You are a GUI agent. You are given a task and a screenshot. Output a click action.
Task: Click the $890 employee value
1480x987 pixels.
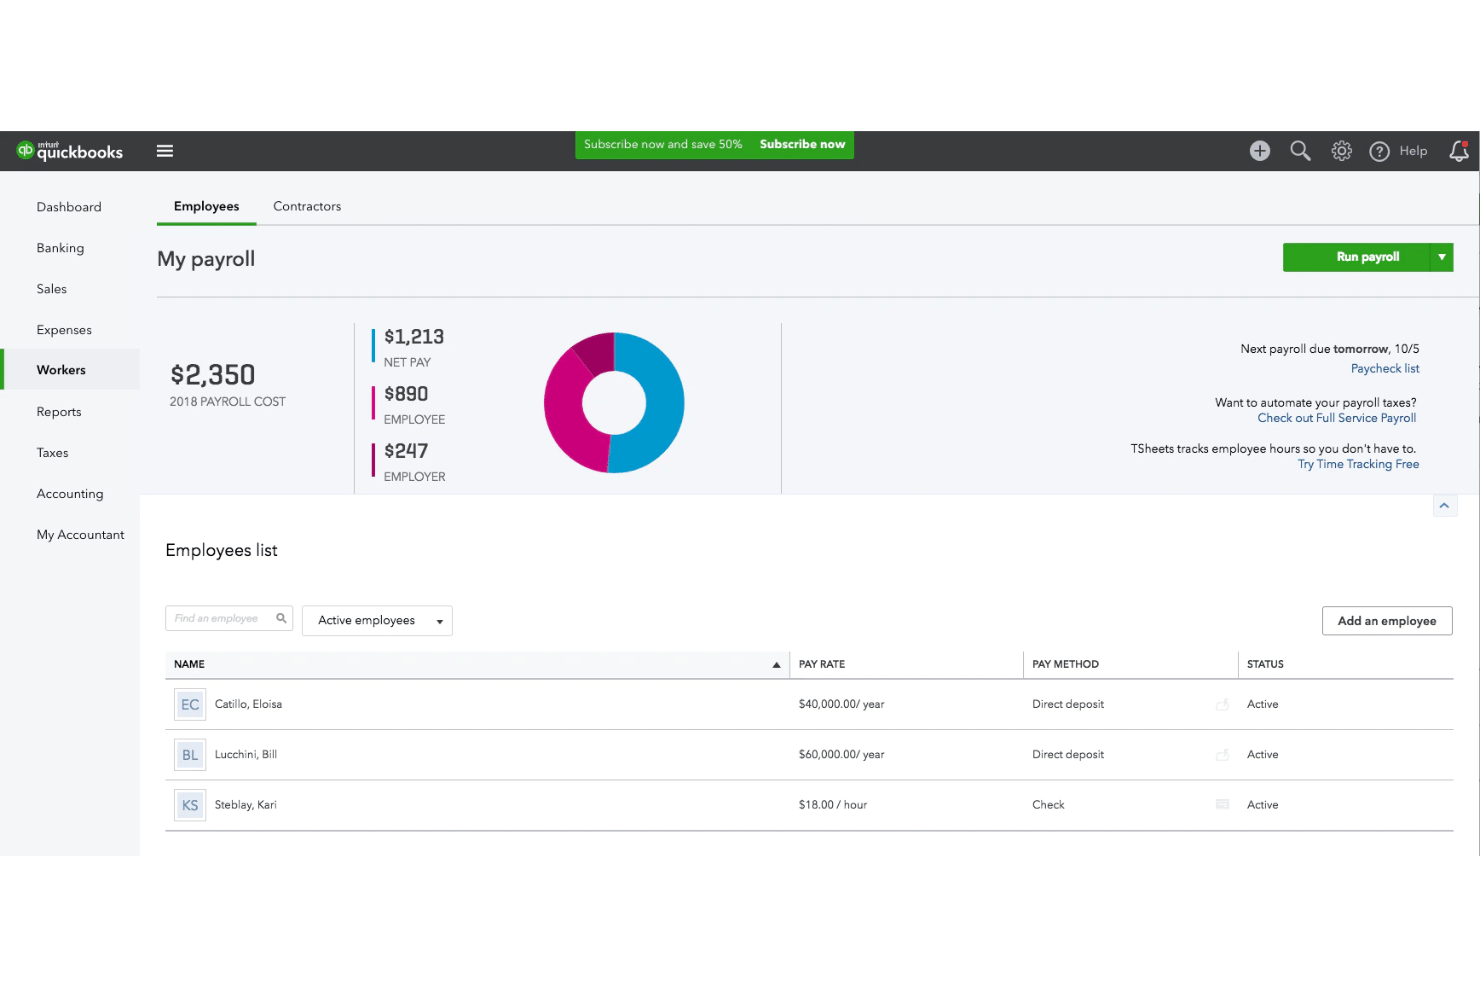406,394
